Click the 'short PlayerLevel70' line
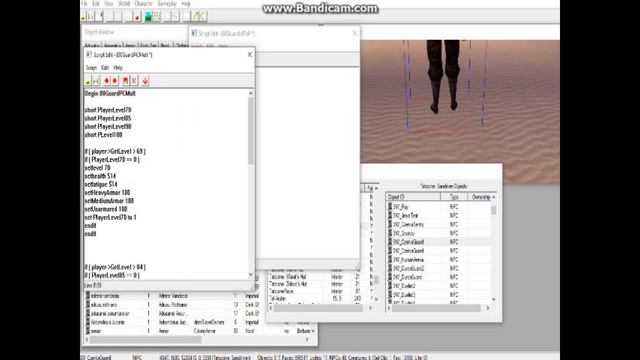Viewport: 640px width, 360px height. pyautogui.click(x=108, y=110)
